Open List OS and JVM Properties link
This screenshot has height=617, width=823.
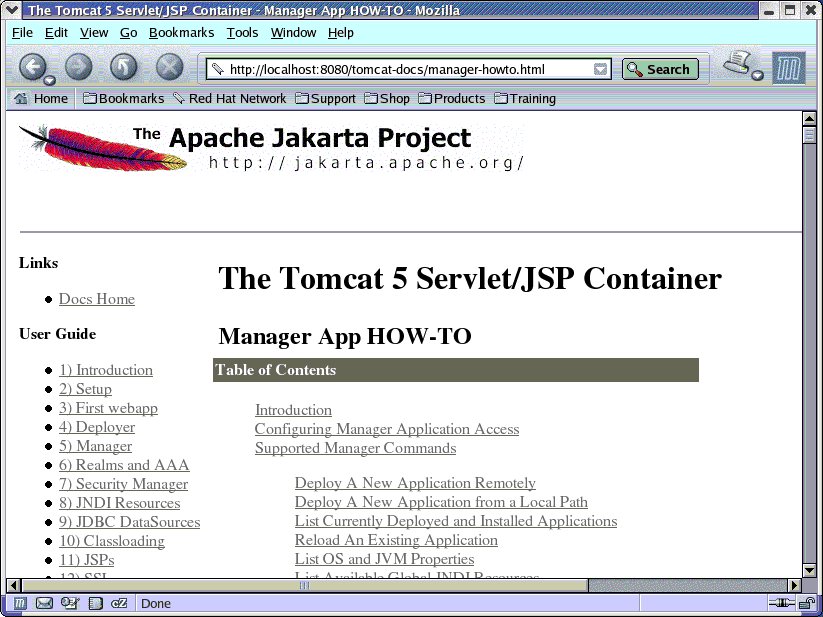(x=384, y=559)
